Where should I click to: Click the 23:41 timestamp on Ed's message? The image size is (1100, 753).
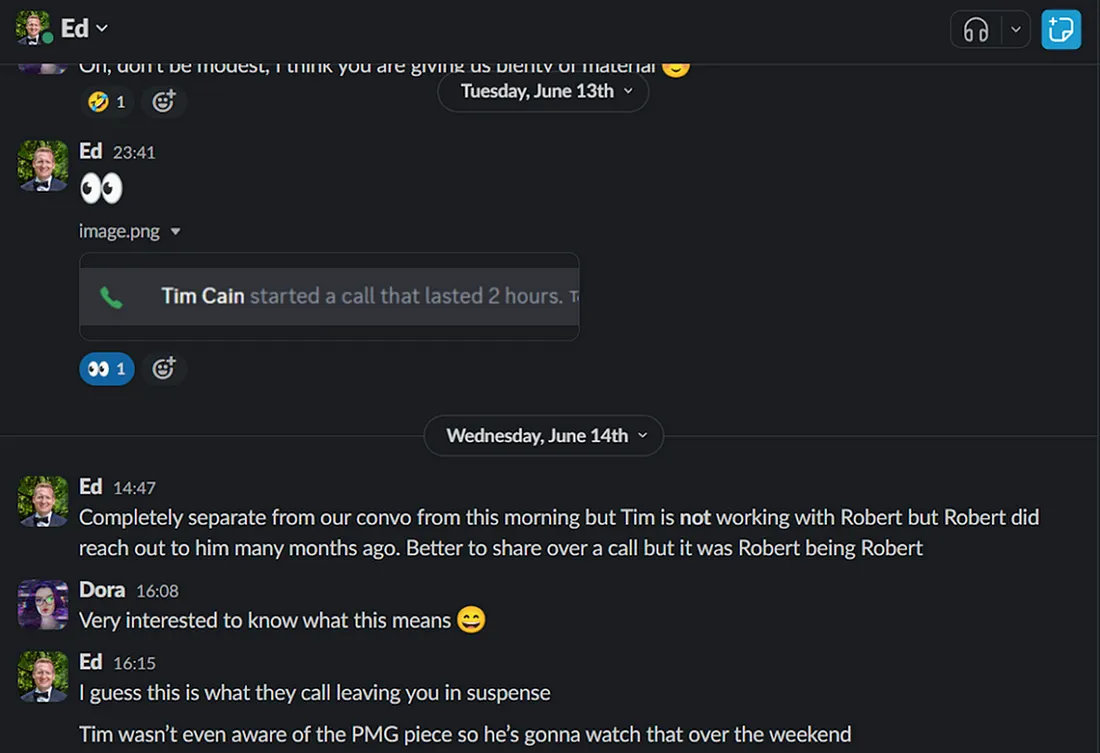(x=134, y=153)
